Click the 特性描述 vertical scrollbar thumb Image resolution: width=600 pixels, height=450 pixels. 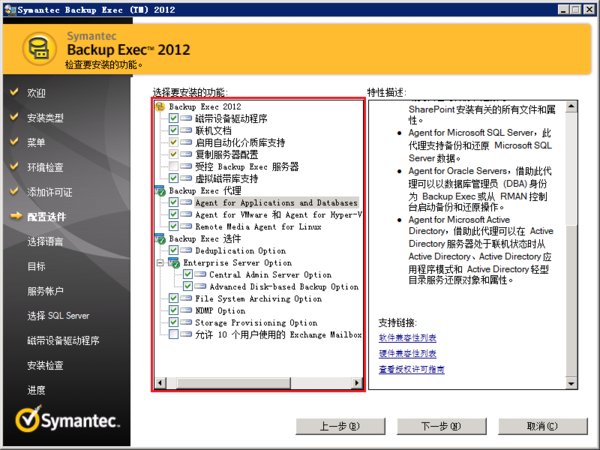point(571,169)
